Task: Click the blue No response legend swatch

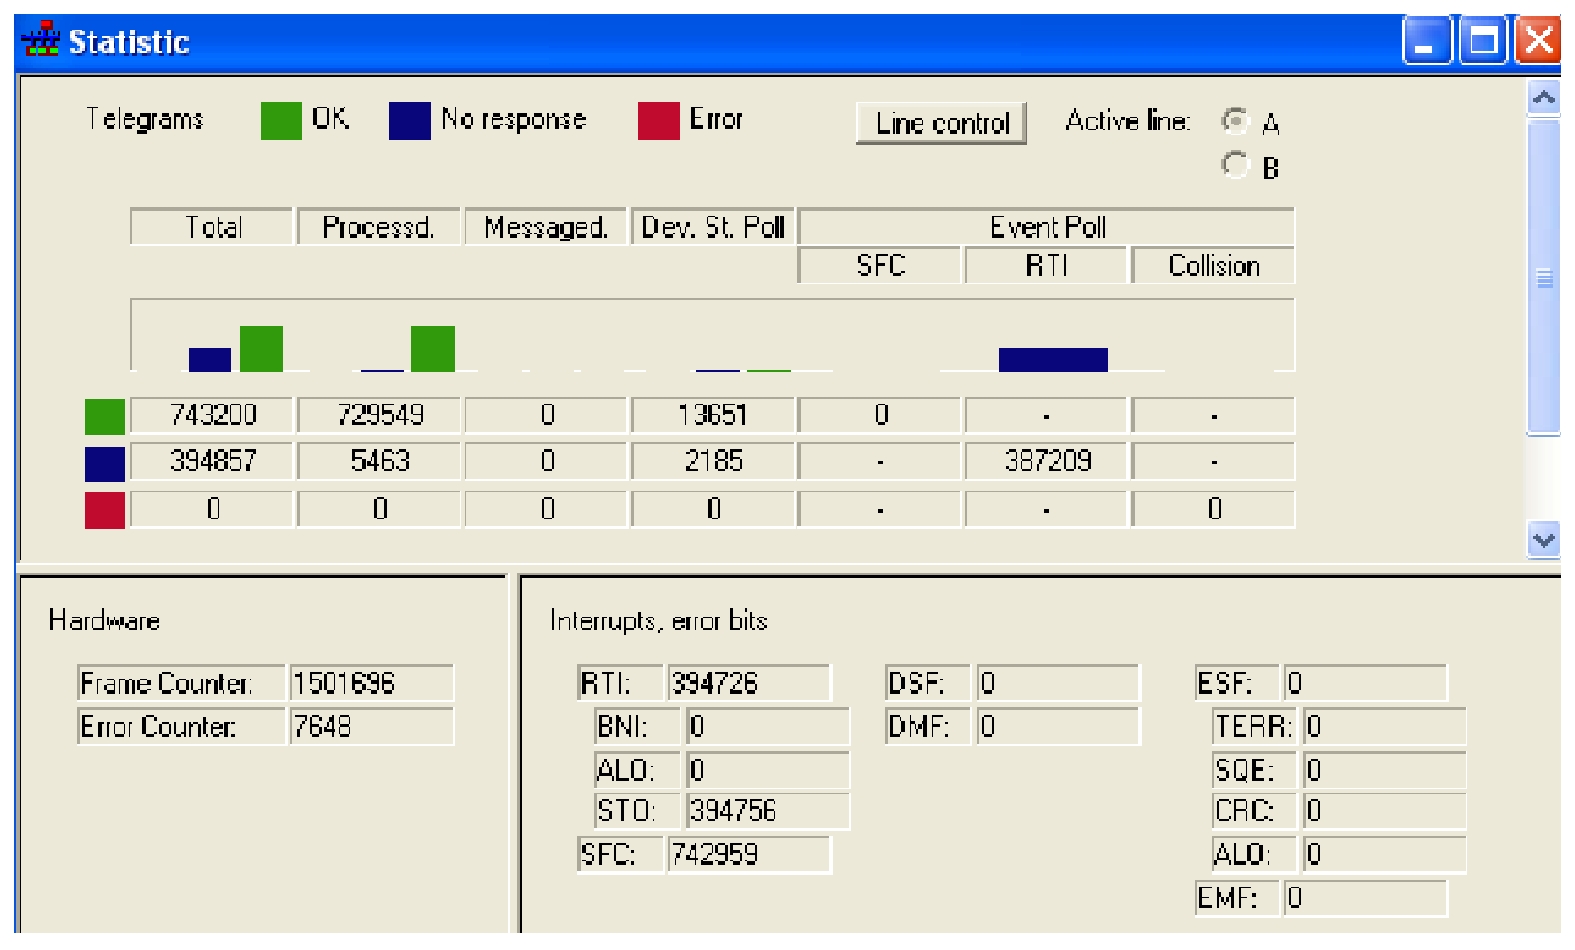Action: tap(409, 121)
